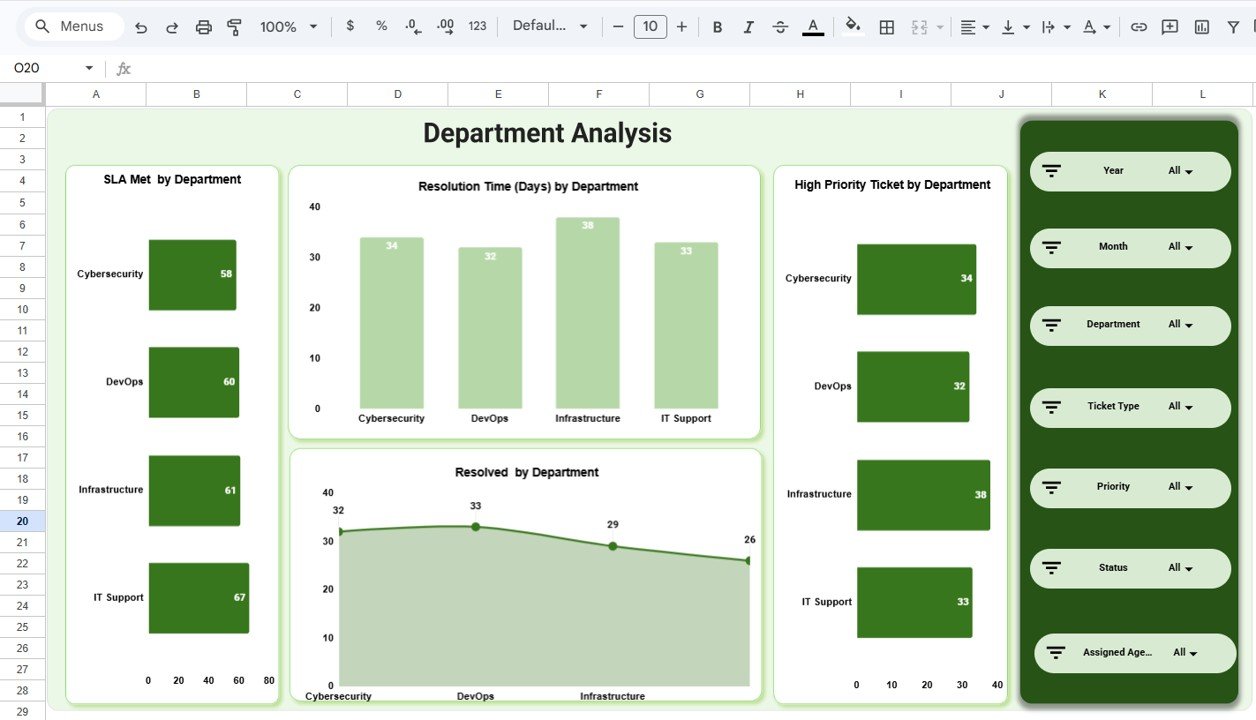Image resolution: width=1256 pixels, height=720 pixels.
Task: Toggle bold formatting
Action: (x=717, y=27)
